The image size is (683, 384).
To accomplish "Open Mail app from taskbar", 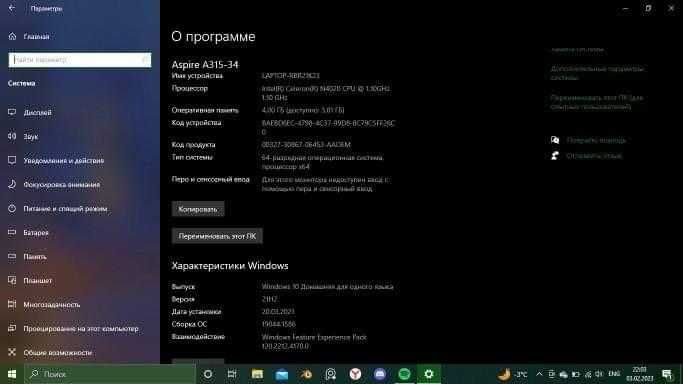I will click(x=282, y=374).
